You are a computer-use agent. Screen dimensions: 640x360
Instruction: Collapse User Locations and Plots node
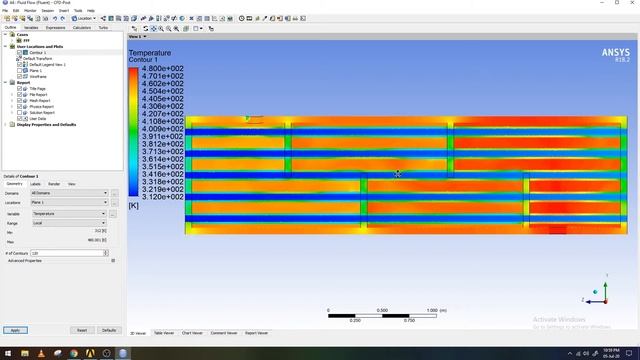(x=5, y=47)
